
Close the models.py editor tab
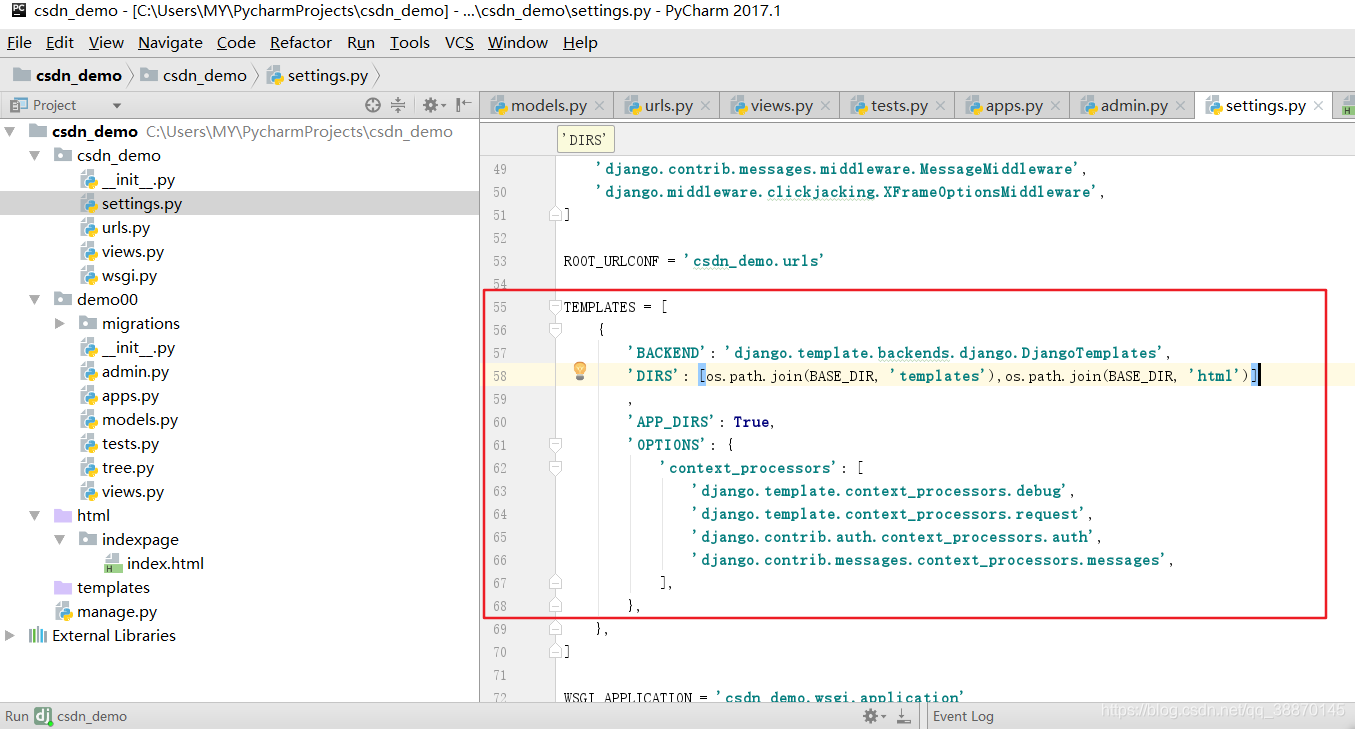pyautogui.click(x=599, y=106)
